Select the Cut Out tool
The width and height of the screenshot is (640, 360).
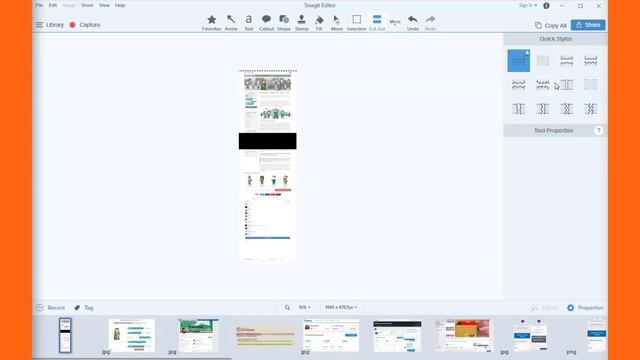coord(377,22)
